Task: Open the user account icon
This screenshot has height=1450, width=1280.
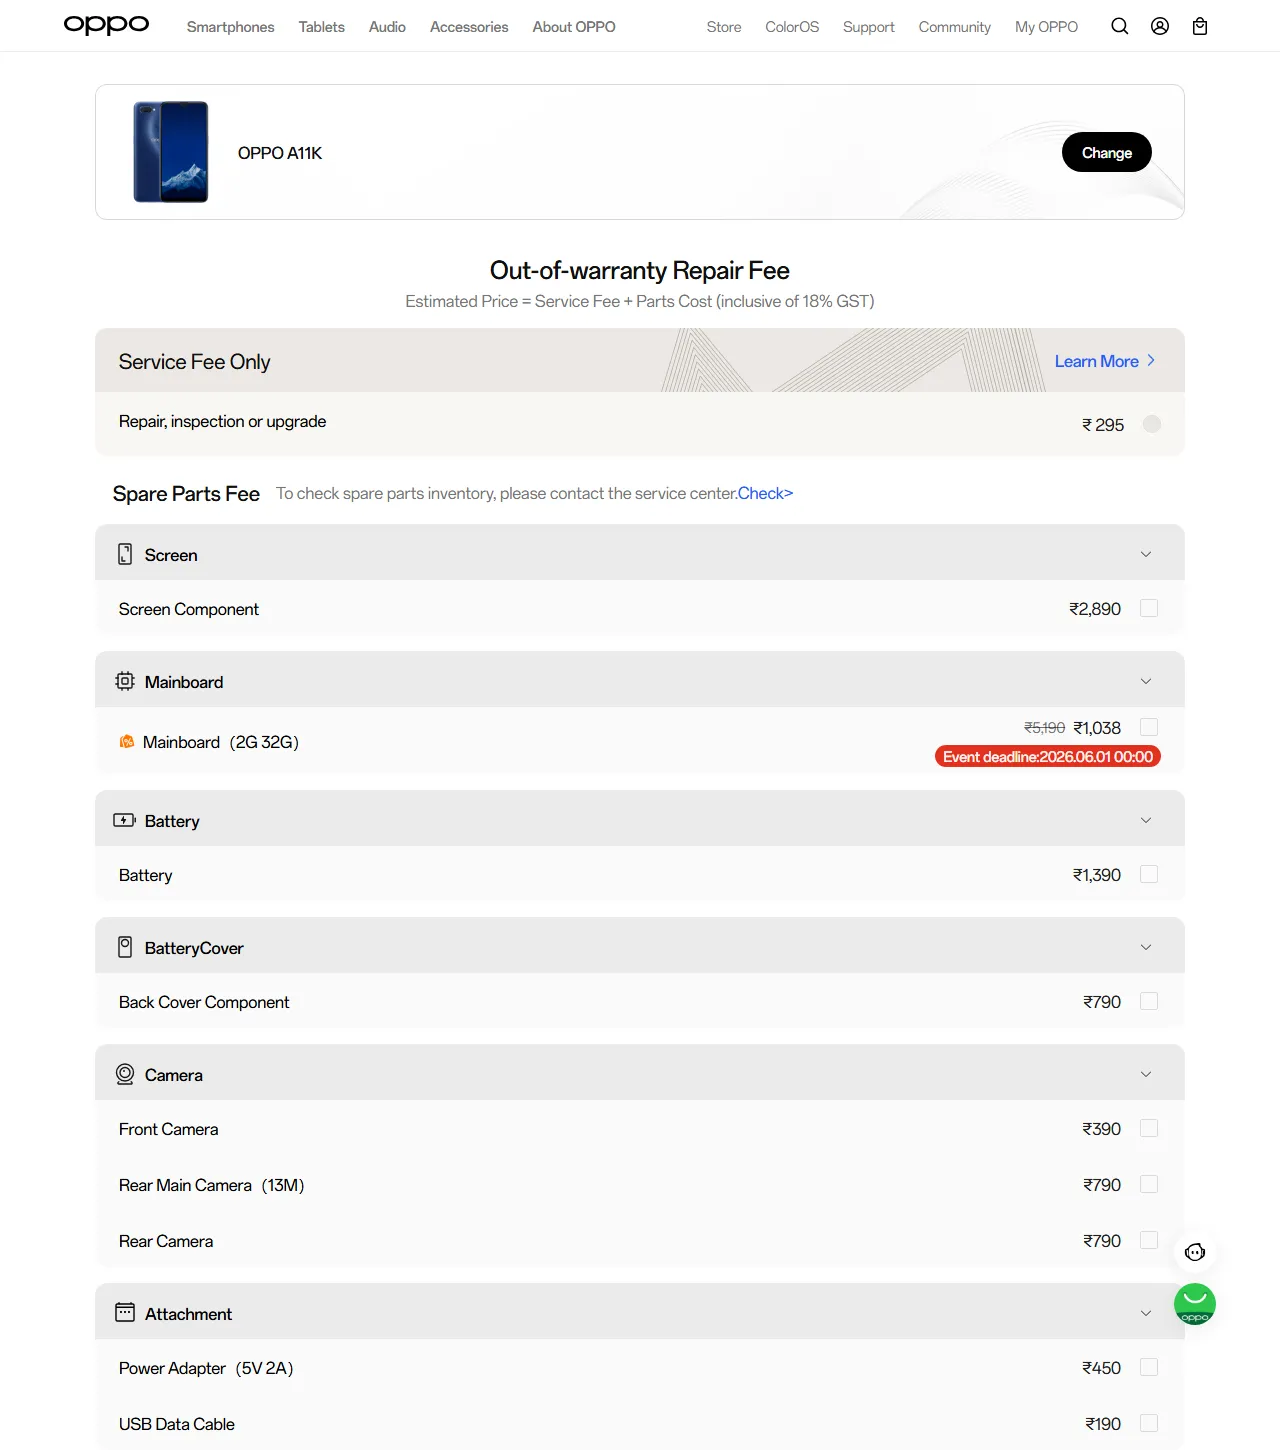Action: click(1160, 26)
